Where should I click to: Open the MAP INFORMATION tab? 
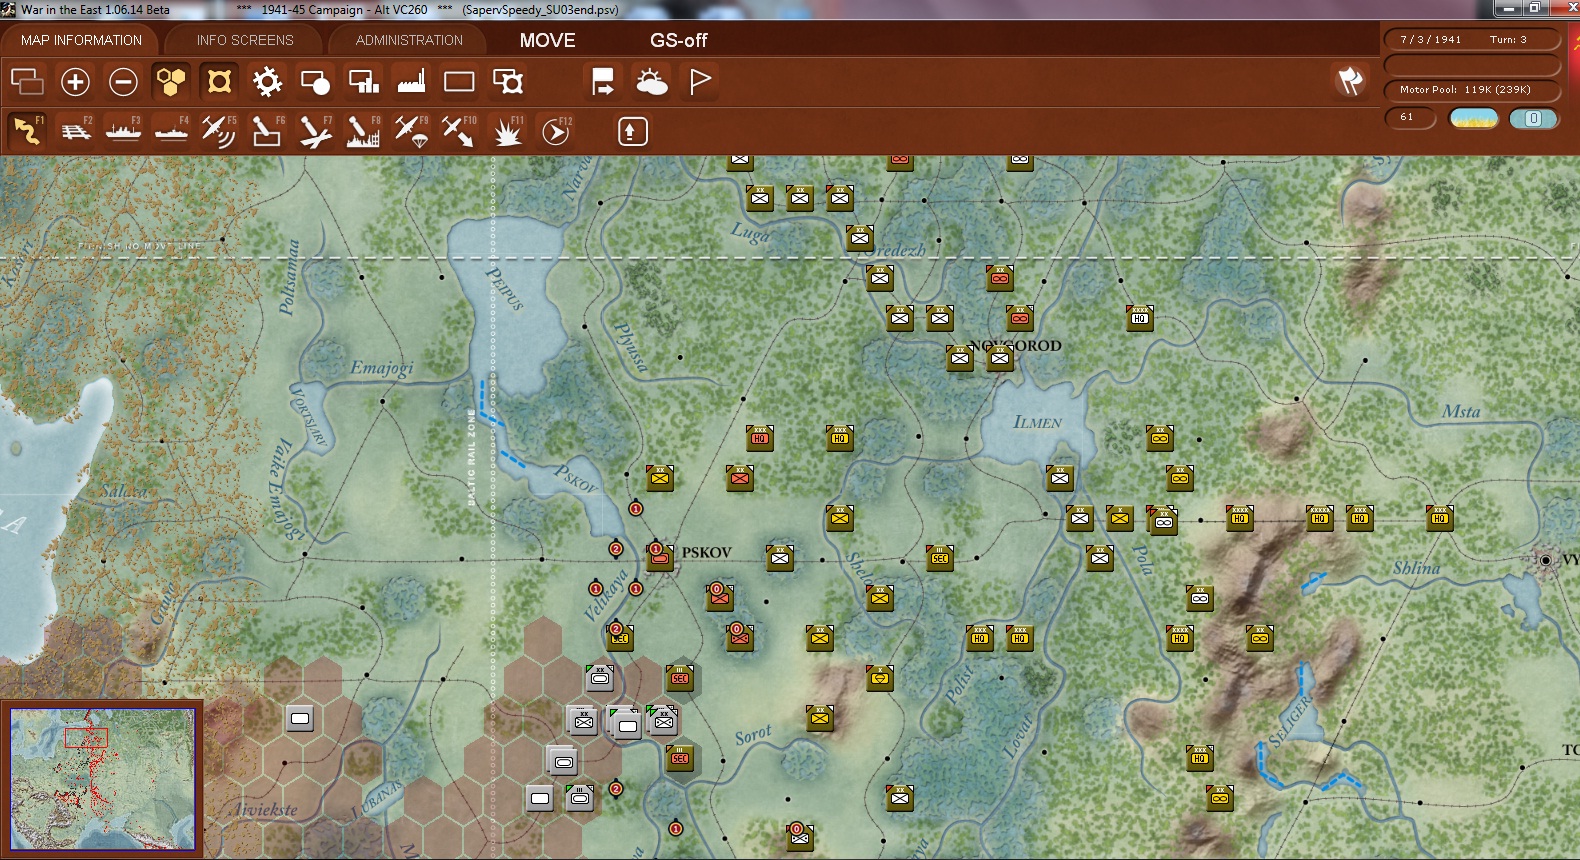click(82, 40)
